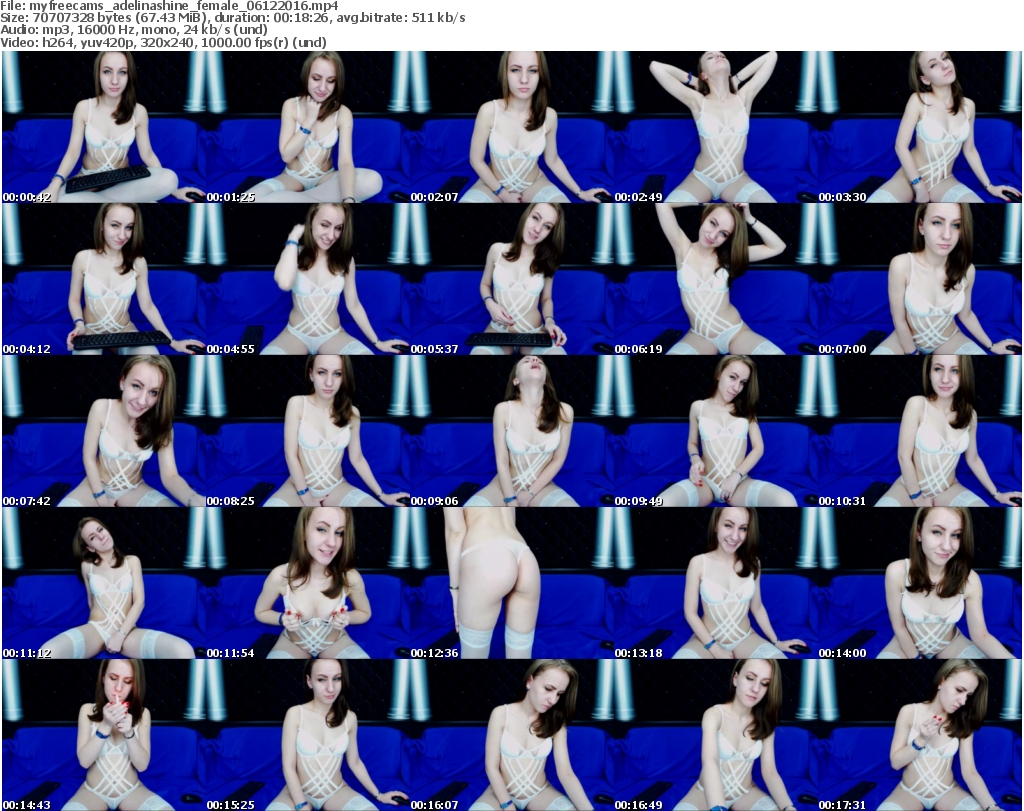This screenshot has height=811, width=1024.
Task: Click the 00:16:07 thumbnail
Action: tap(511, 735)
